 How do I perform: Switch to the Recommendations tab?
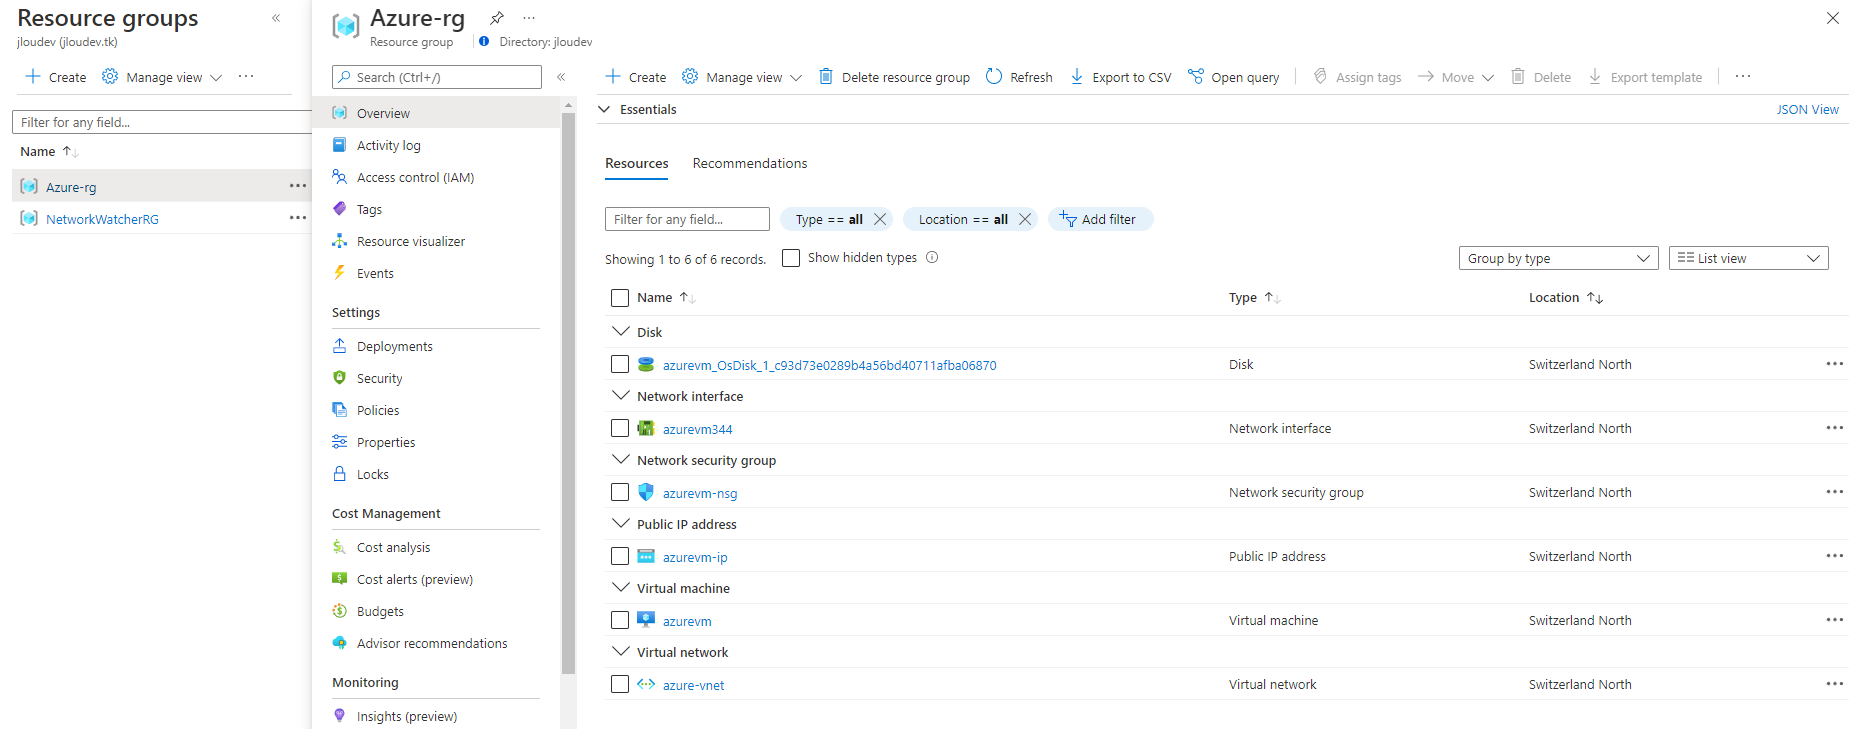pos(750,163)
